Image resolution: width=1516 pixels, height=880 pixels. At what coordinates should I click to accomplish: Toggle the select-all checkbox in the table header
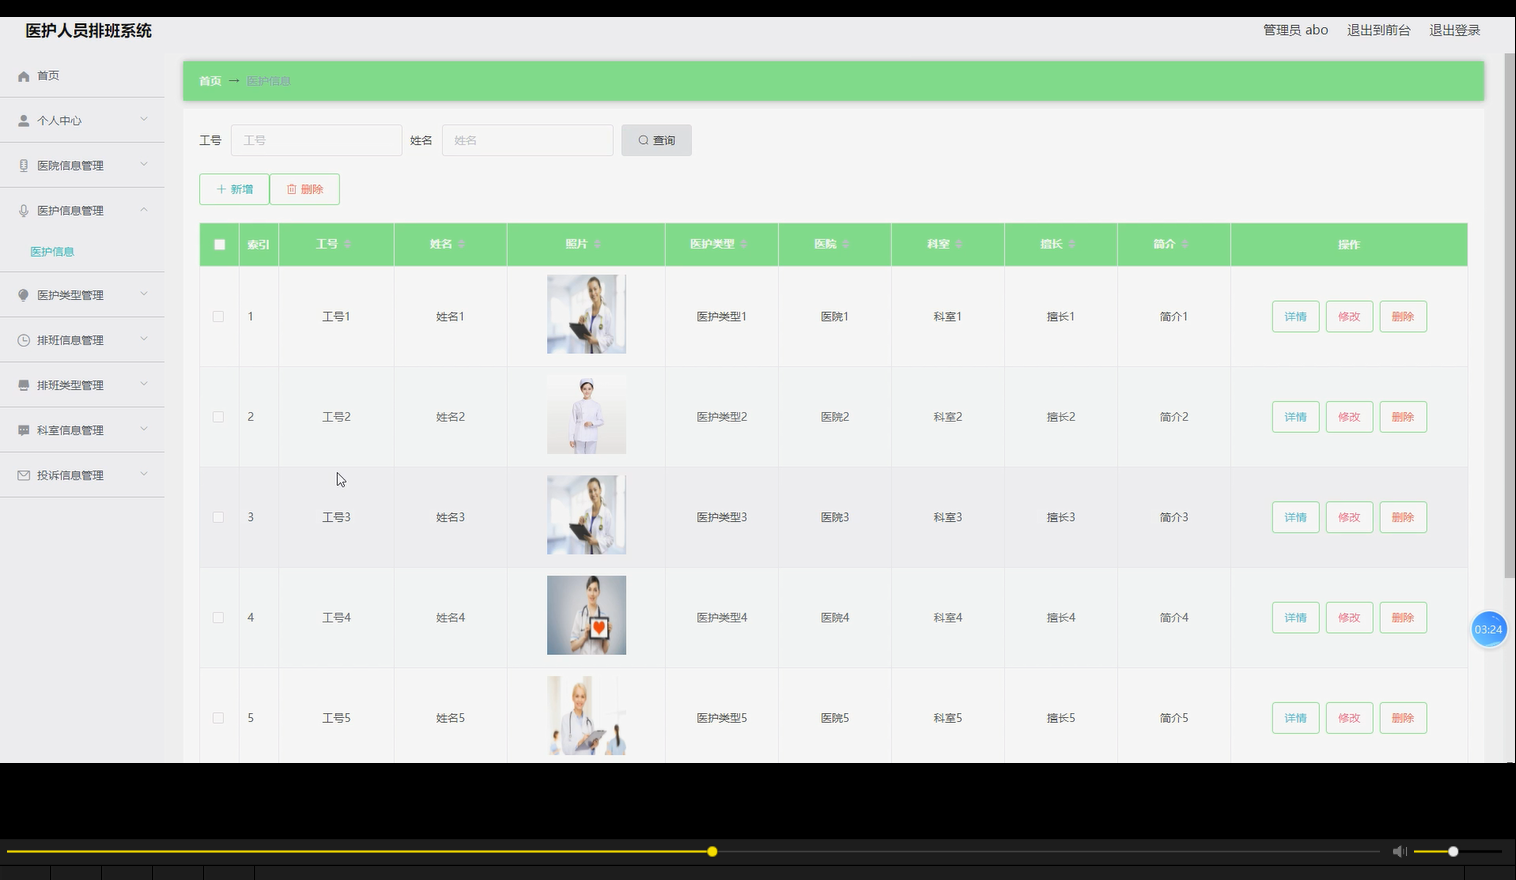[x=219, y=245]
